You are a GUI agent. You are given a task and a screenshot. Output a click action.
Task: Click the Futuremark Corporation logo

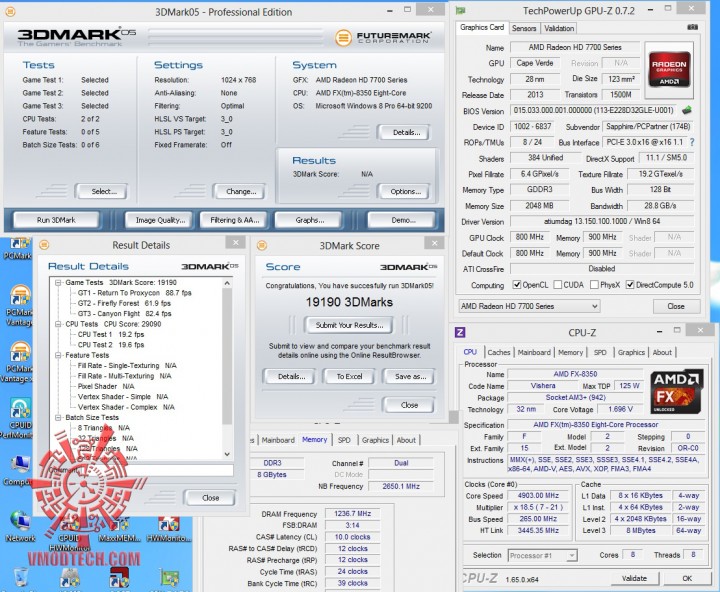[x=383, y=37]
